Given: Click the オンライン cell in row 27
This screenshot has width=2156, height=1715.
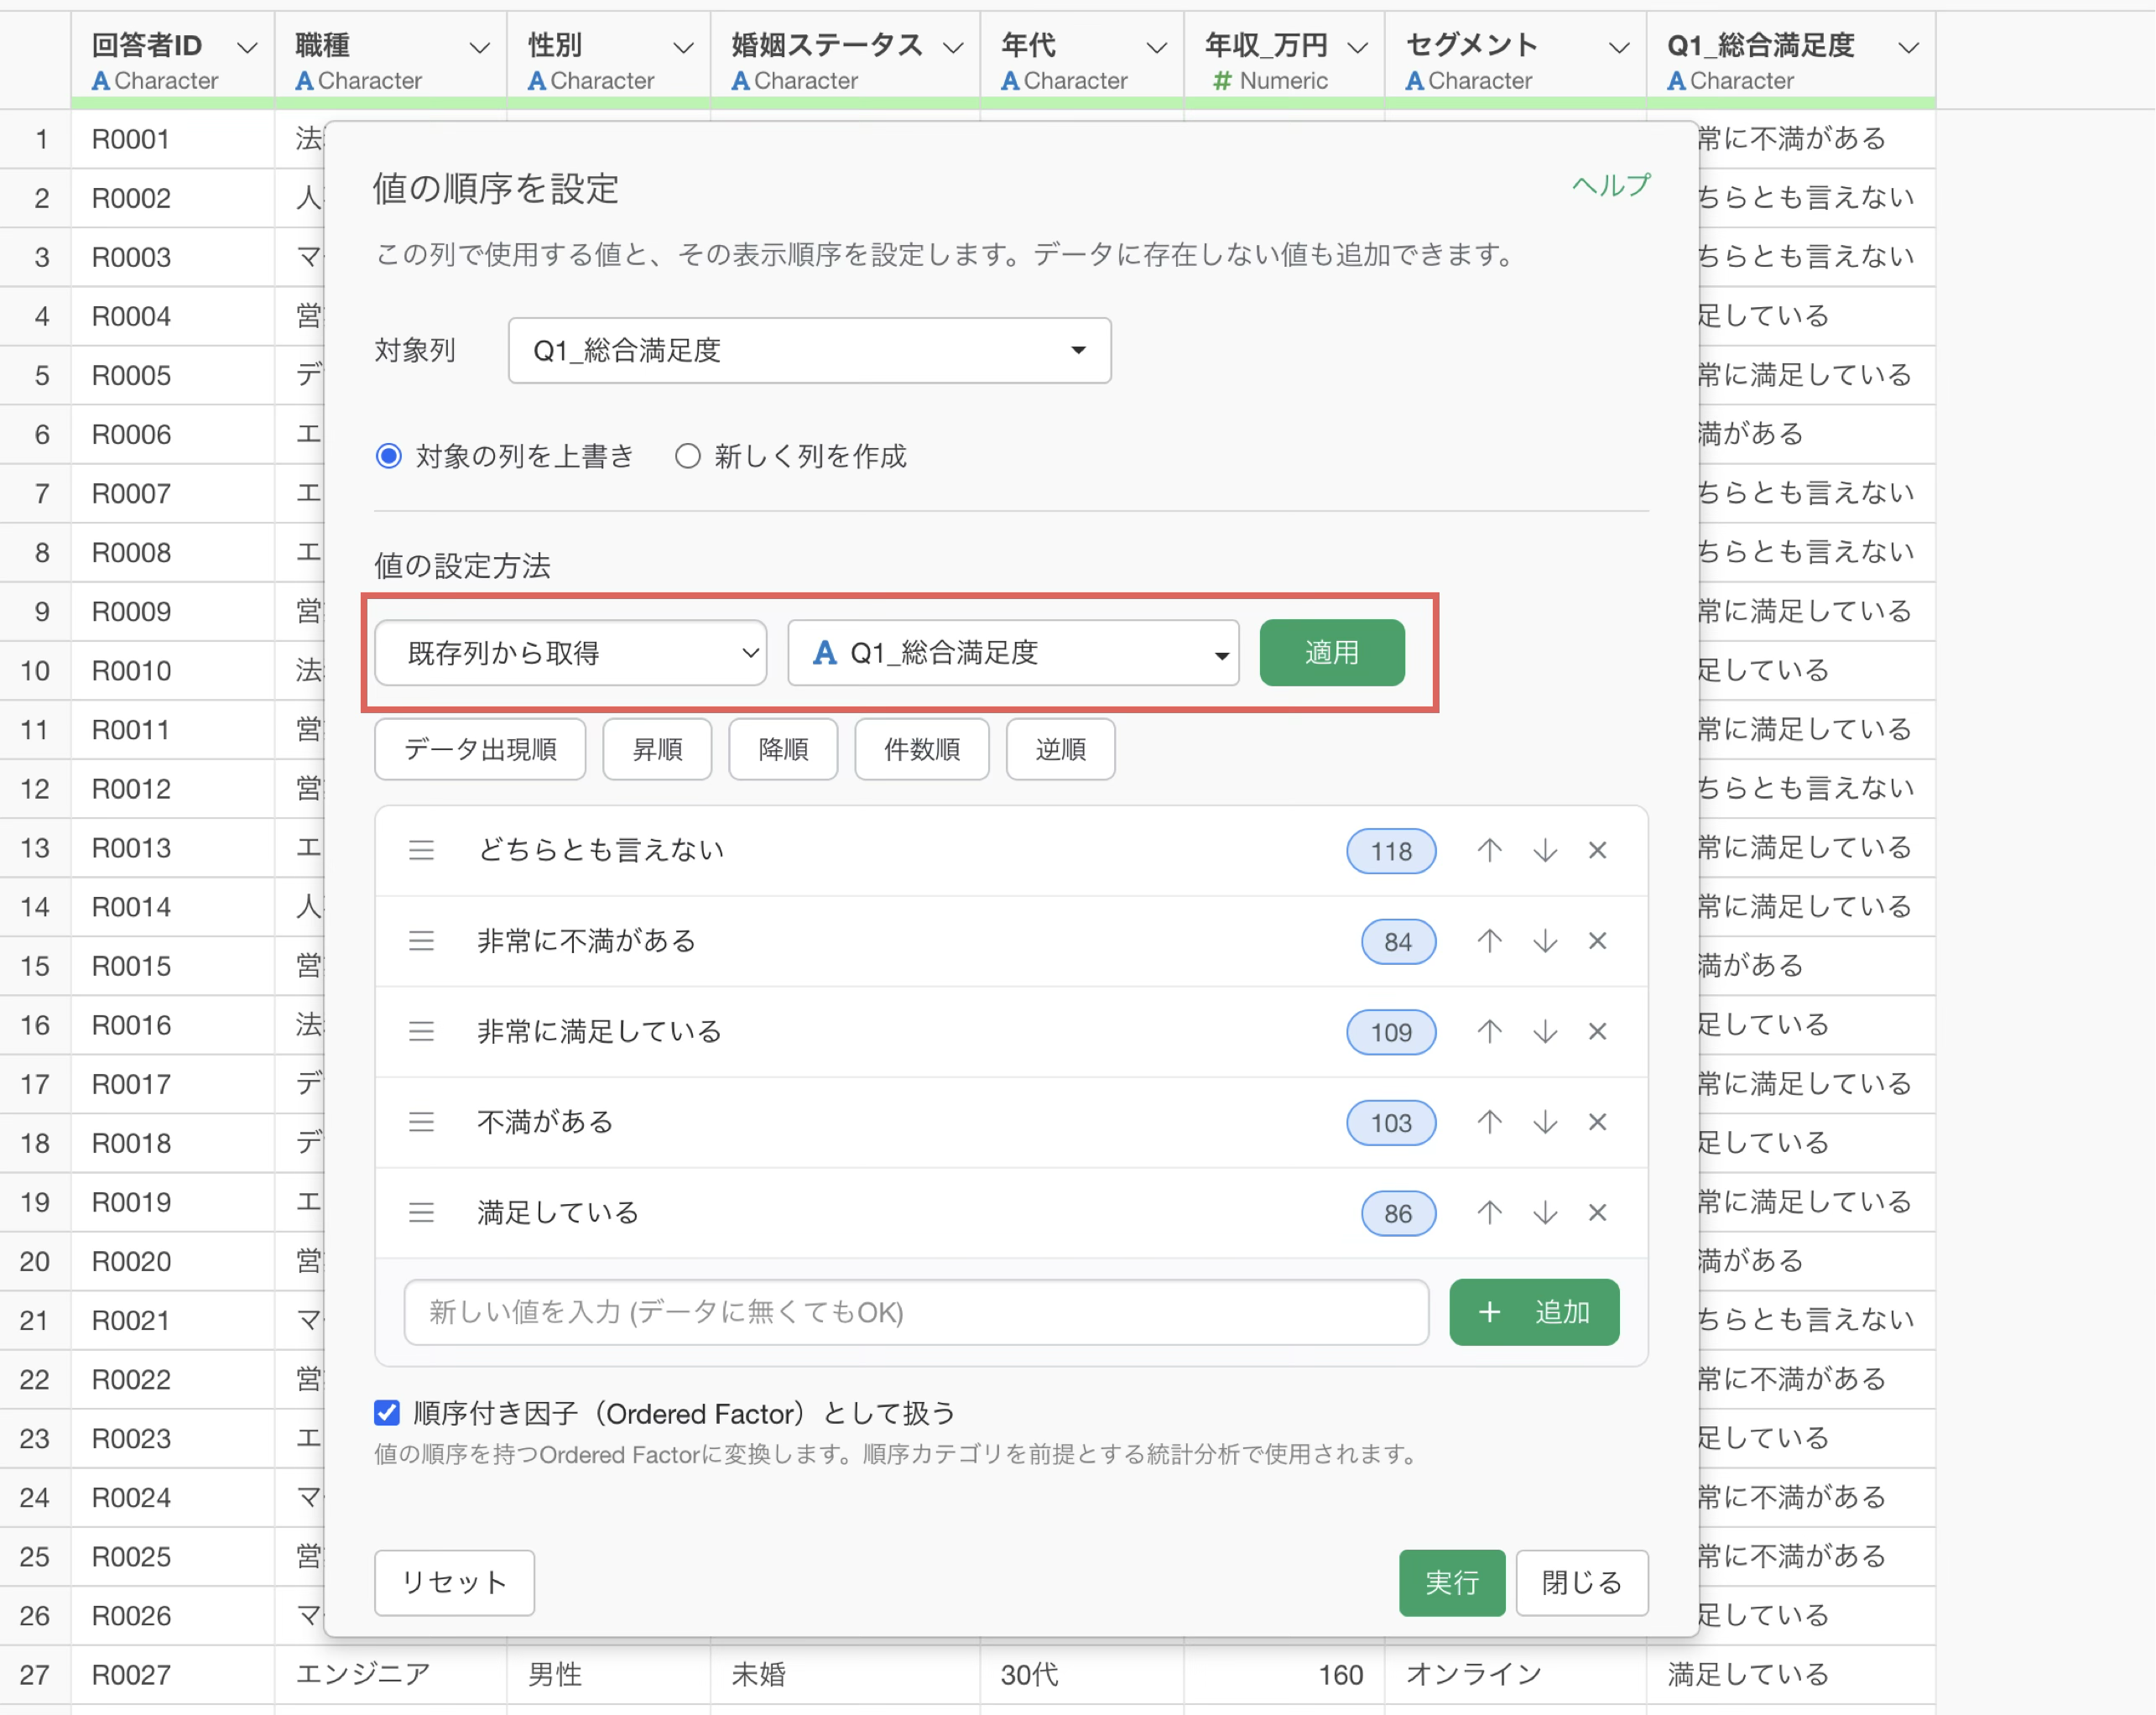Looking at the screenshot, I should click(x=1515, y=1675).
